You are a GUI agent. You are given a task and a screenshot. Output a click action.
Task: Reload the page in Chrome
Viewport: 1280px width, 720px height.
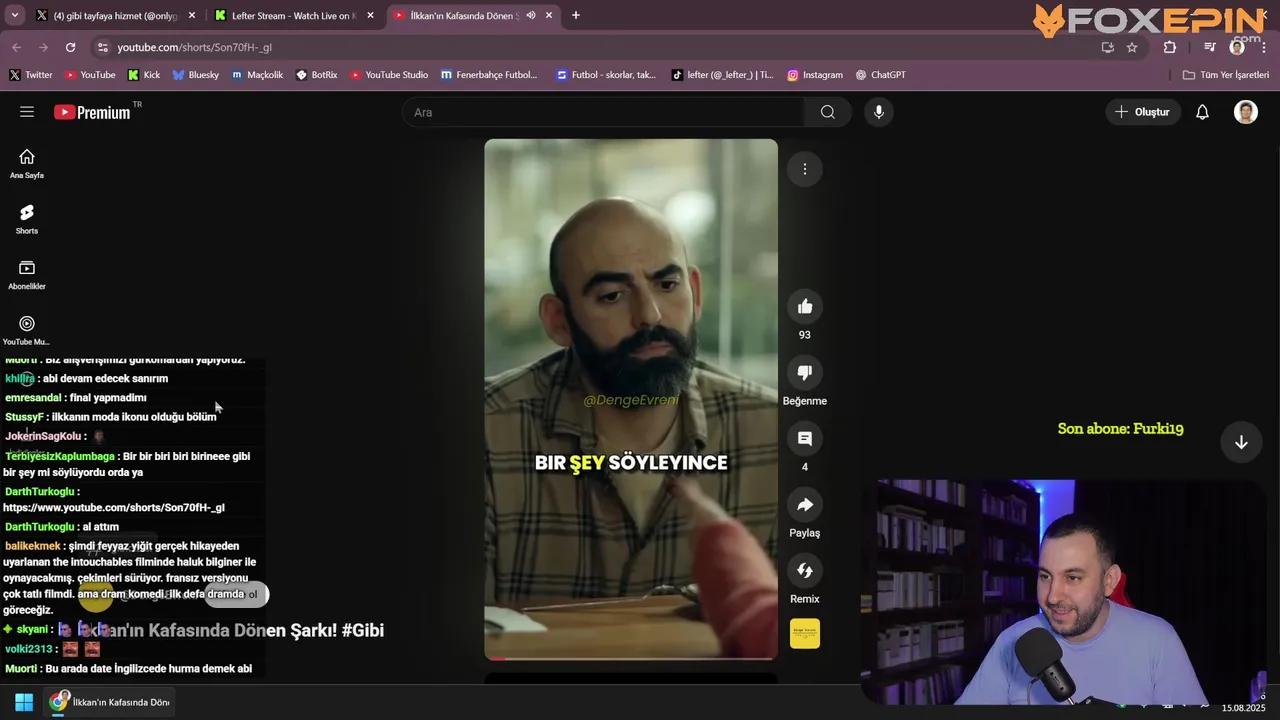coord(70,47)
